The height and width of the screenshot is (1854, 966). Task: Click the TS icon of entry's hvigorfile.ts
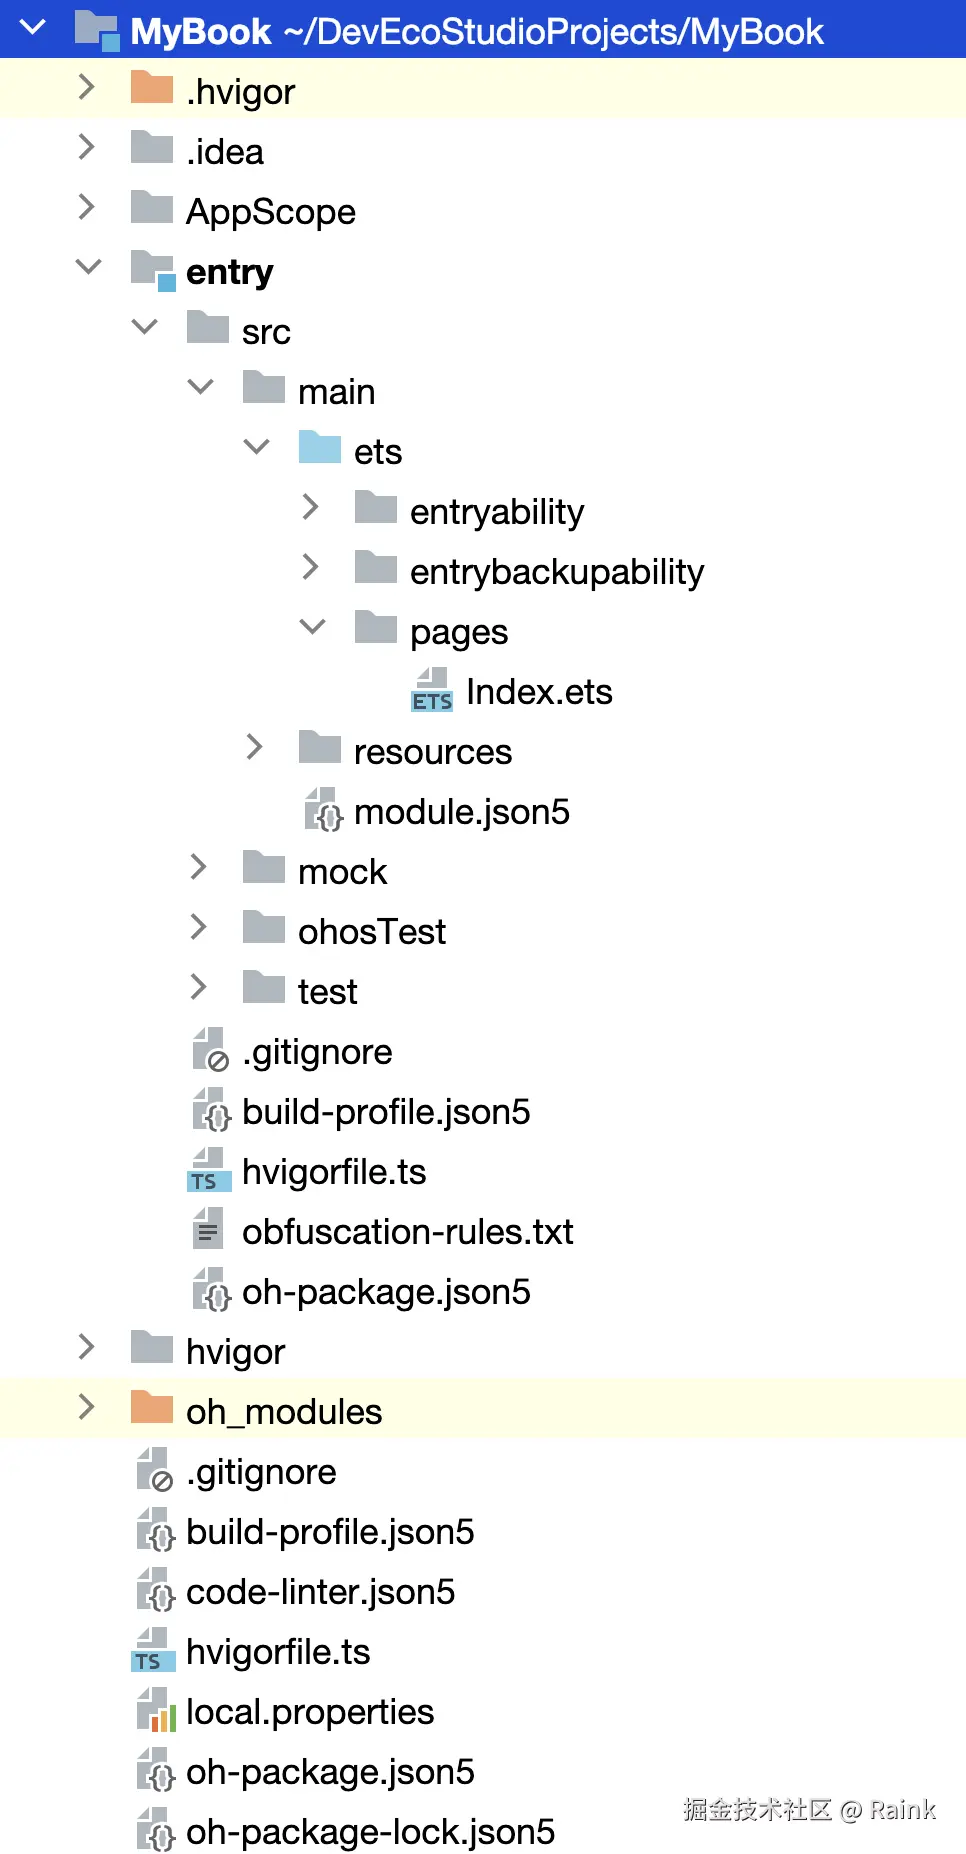(x=208, y=1171)
